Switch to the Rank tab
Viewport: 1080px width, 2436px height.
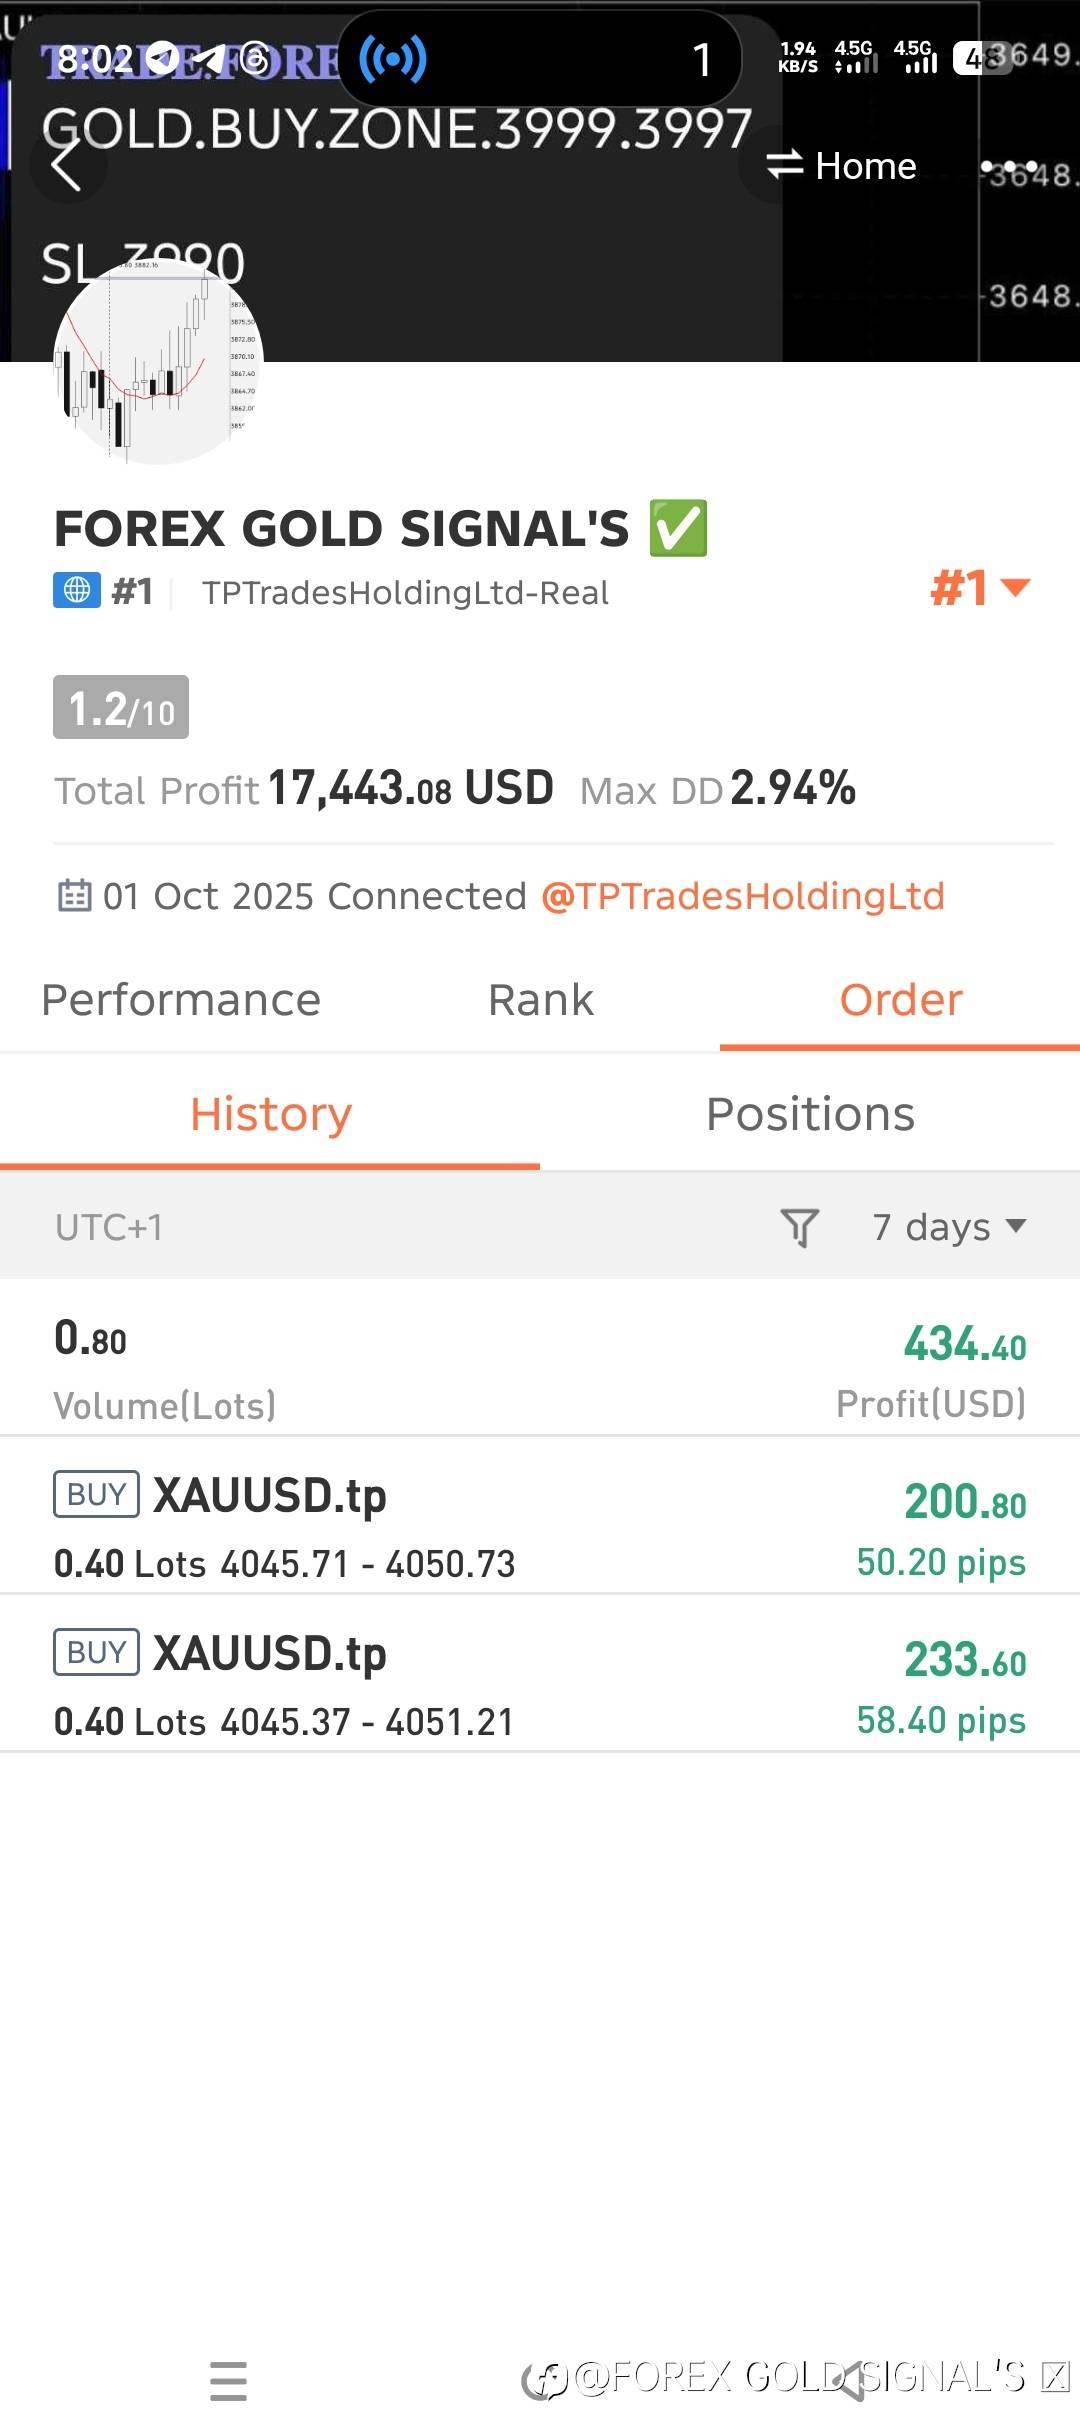click(x=540, y=1000)
